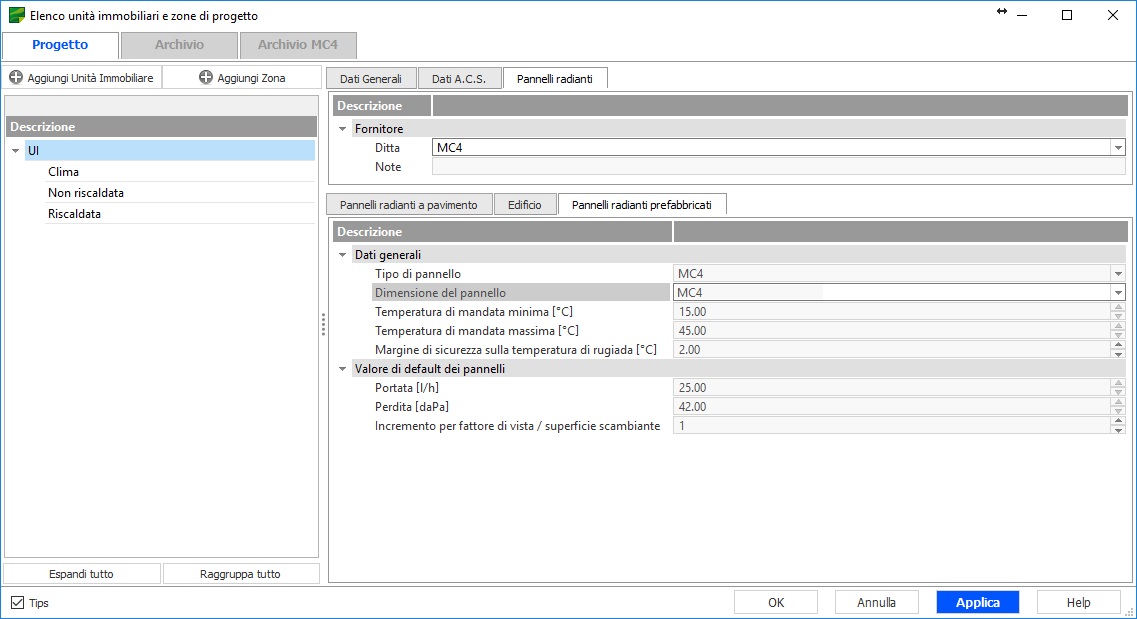Collapse the Fornitore section
This screenshot has width=1137, height=619.
[x=342, y=129]
